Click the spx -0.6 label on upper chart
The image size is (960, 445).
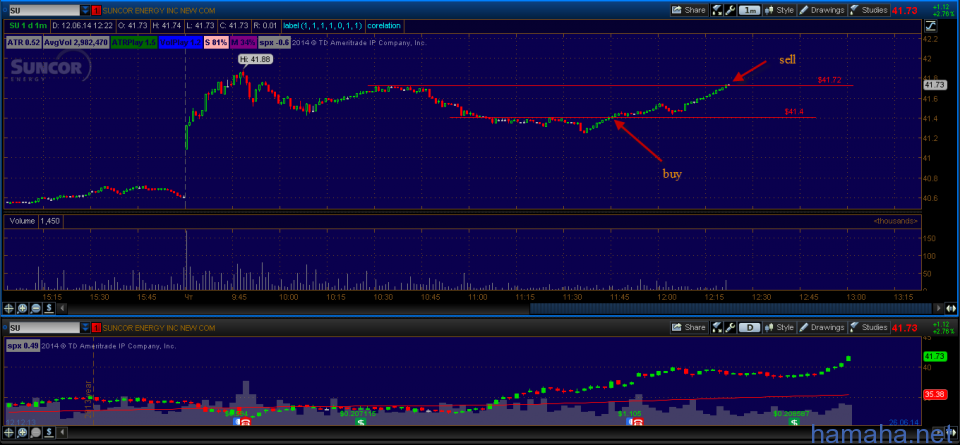pyautogui.click(x=273, y=42)
